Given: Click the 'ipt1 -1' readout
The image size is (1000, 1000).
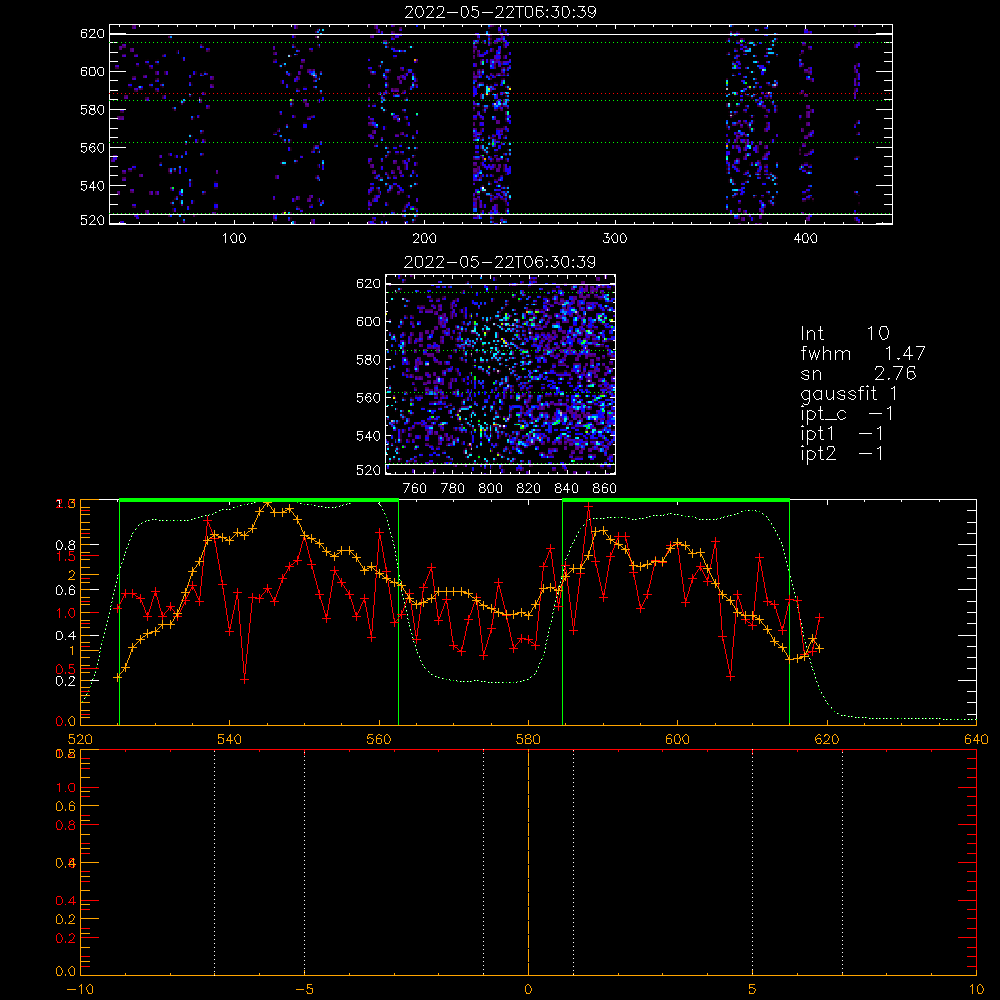Looking at the screenshot, I should tap(842, 434).
